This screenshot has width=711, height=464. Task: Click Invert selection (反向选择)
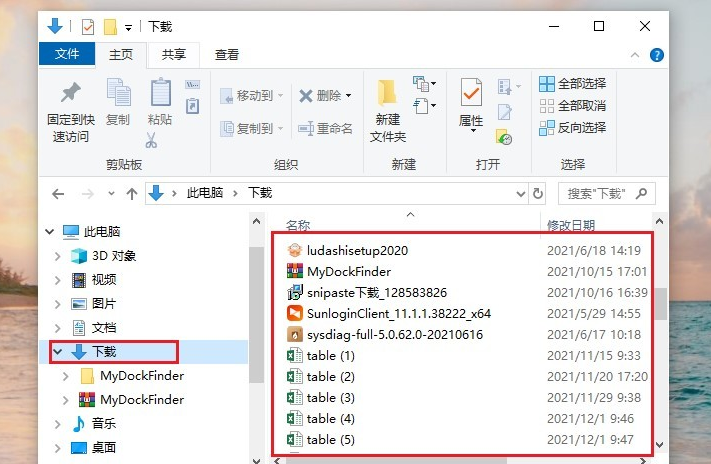point(573,127)
